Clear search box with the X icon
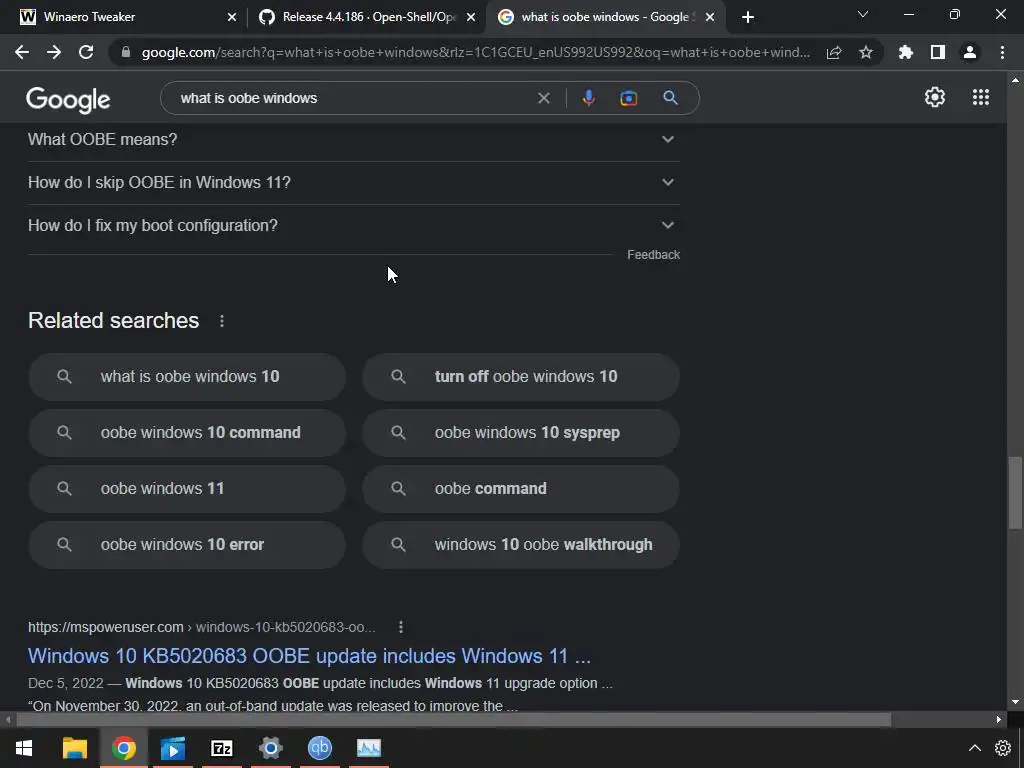1024x768 pixels. tap(543, 98)
